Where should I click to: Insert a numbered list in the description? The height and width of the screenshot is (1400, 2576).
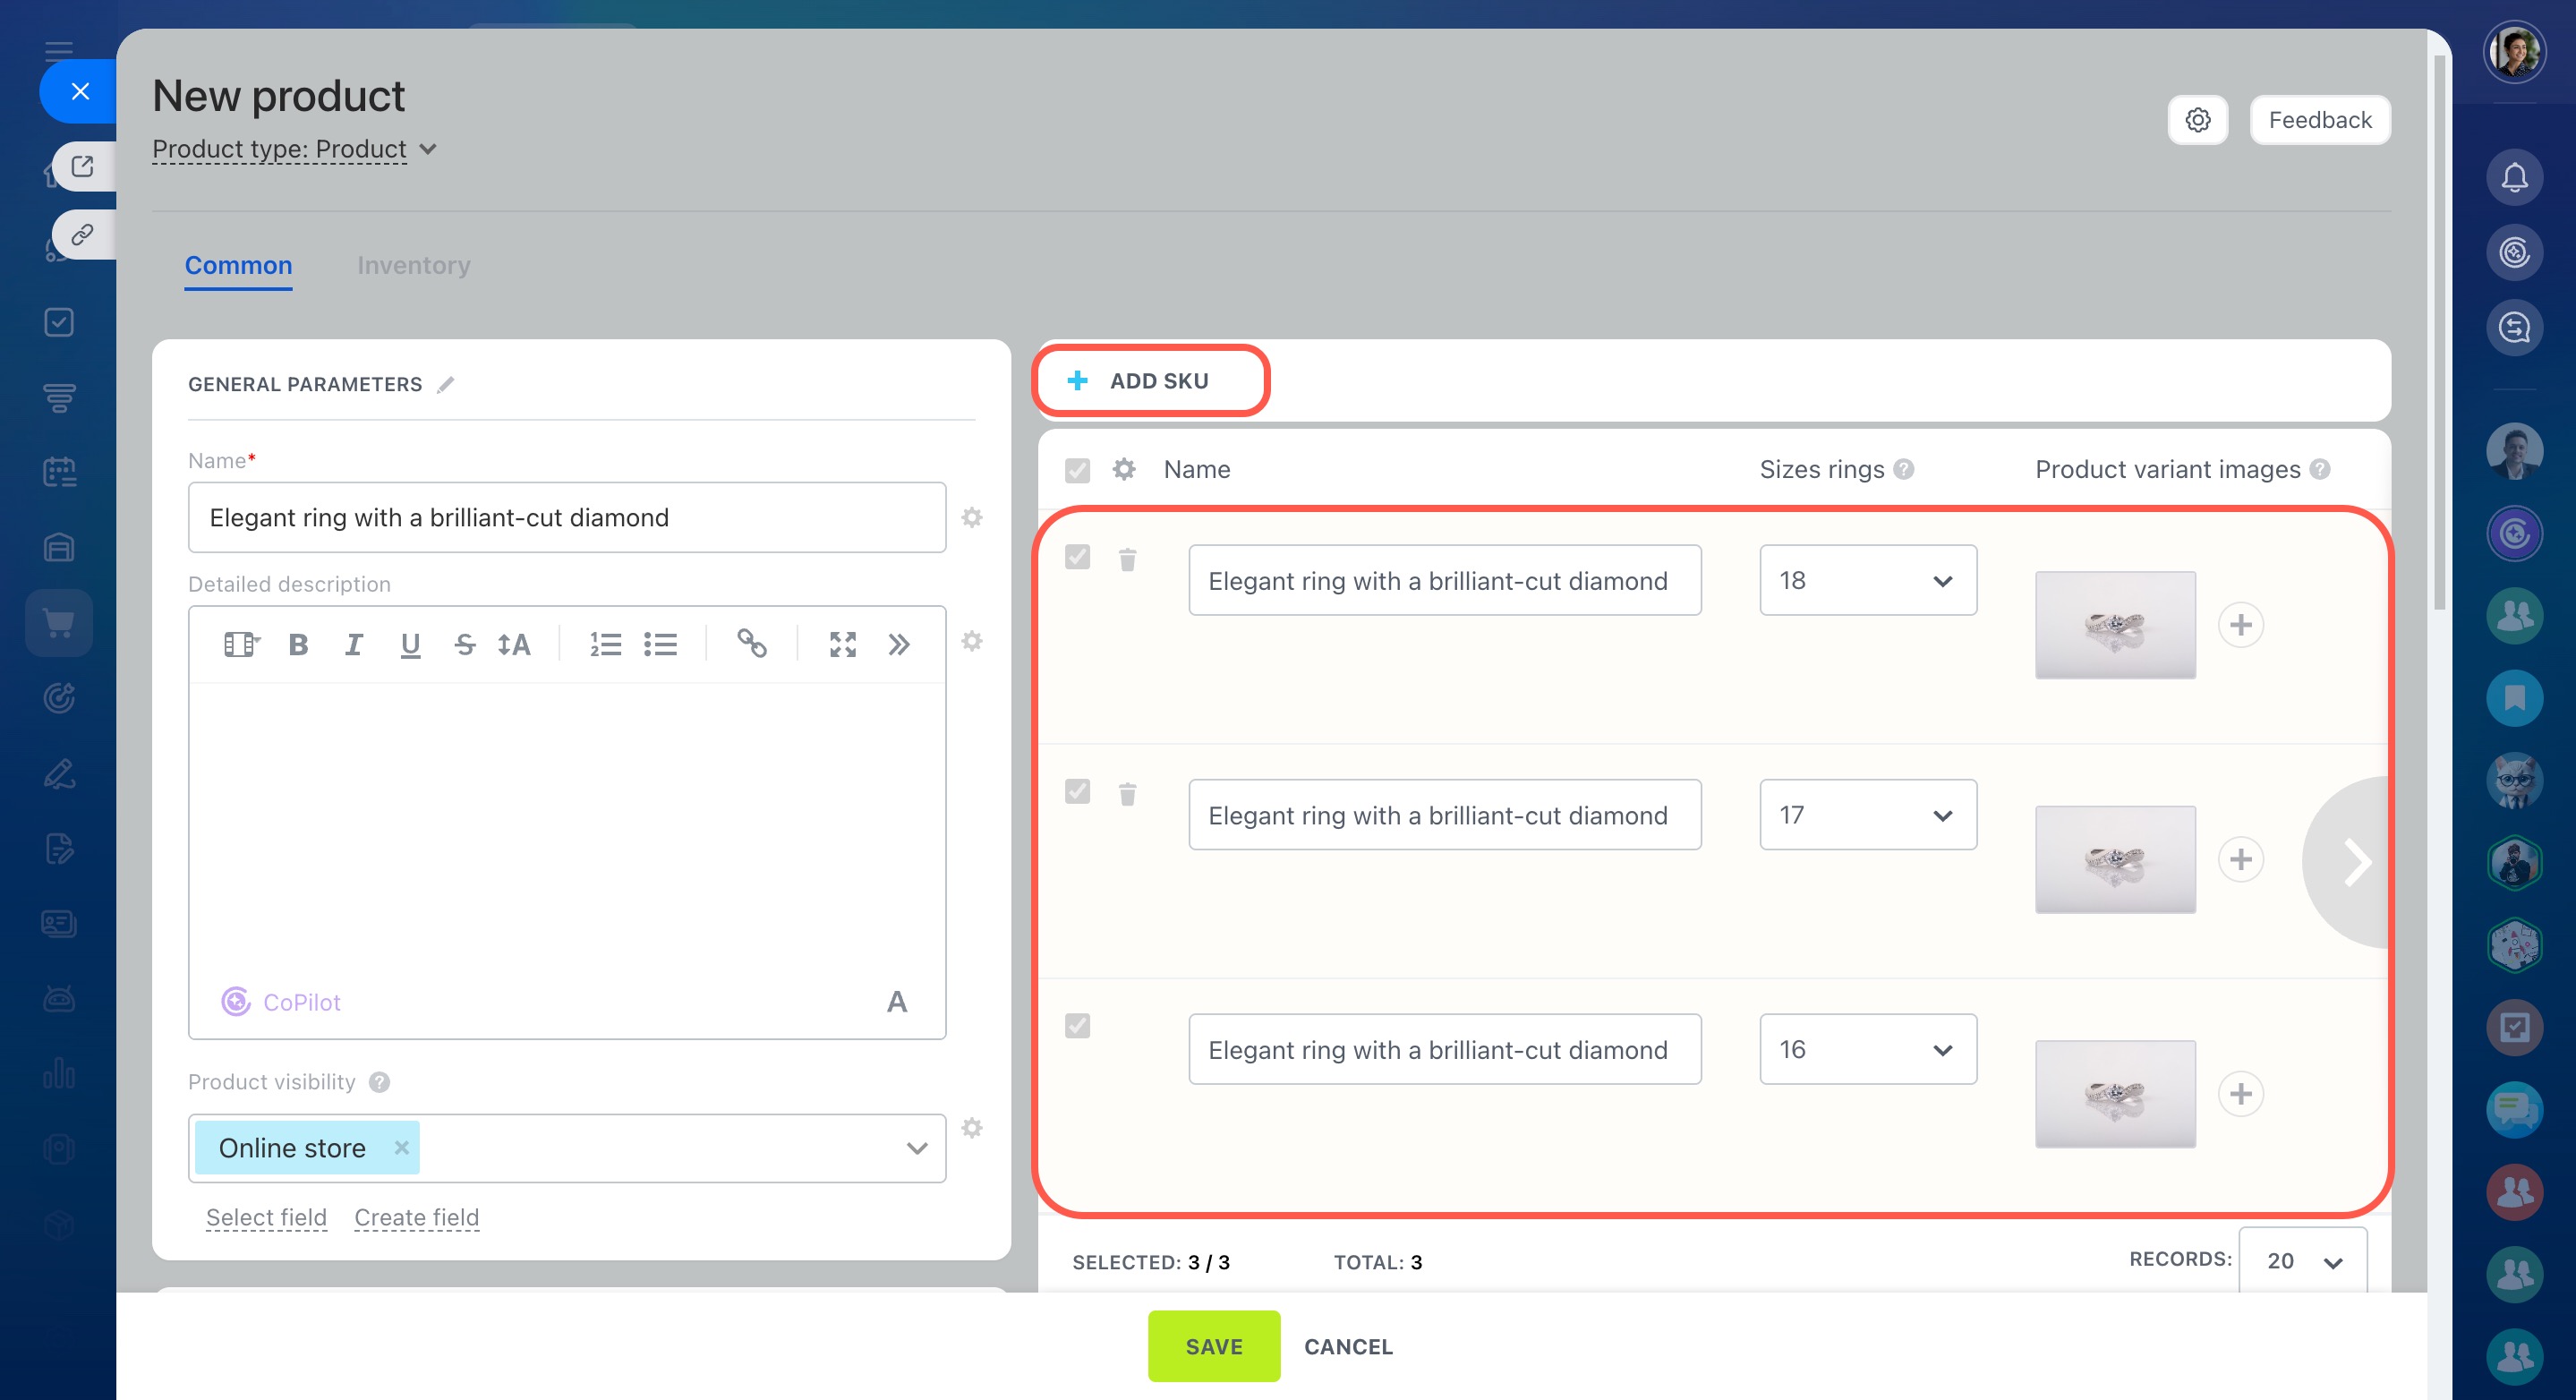pyautogui.click(x=605, y=645)
